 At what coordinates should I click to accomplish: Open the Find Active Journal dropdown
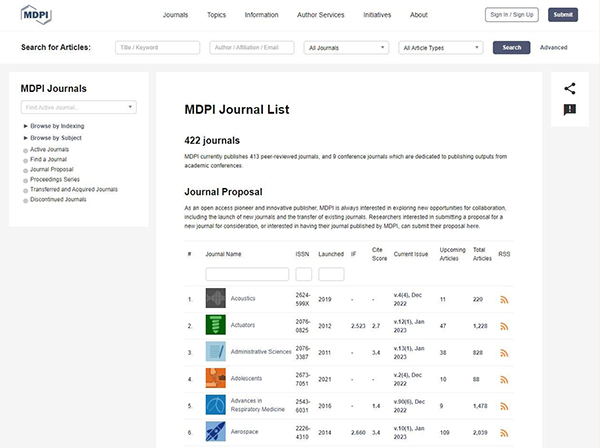[78, 107]
